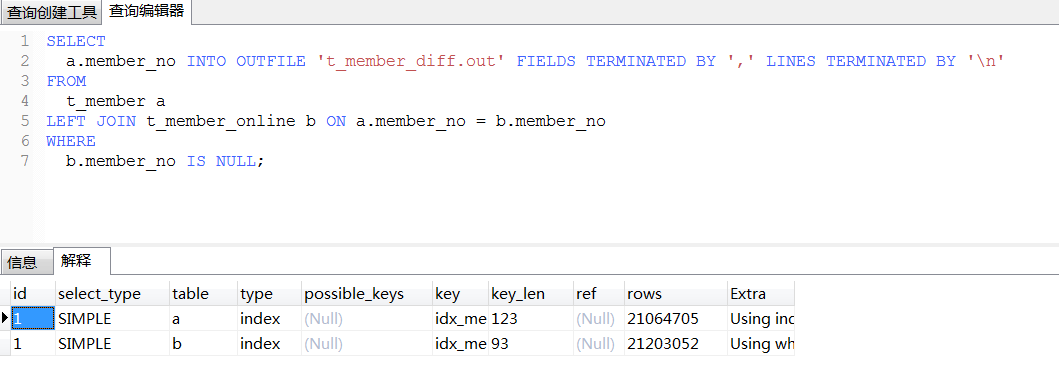Select the cell containing 21203052
This screenshot has width=1059, height=367.
click(675, 343)
